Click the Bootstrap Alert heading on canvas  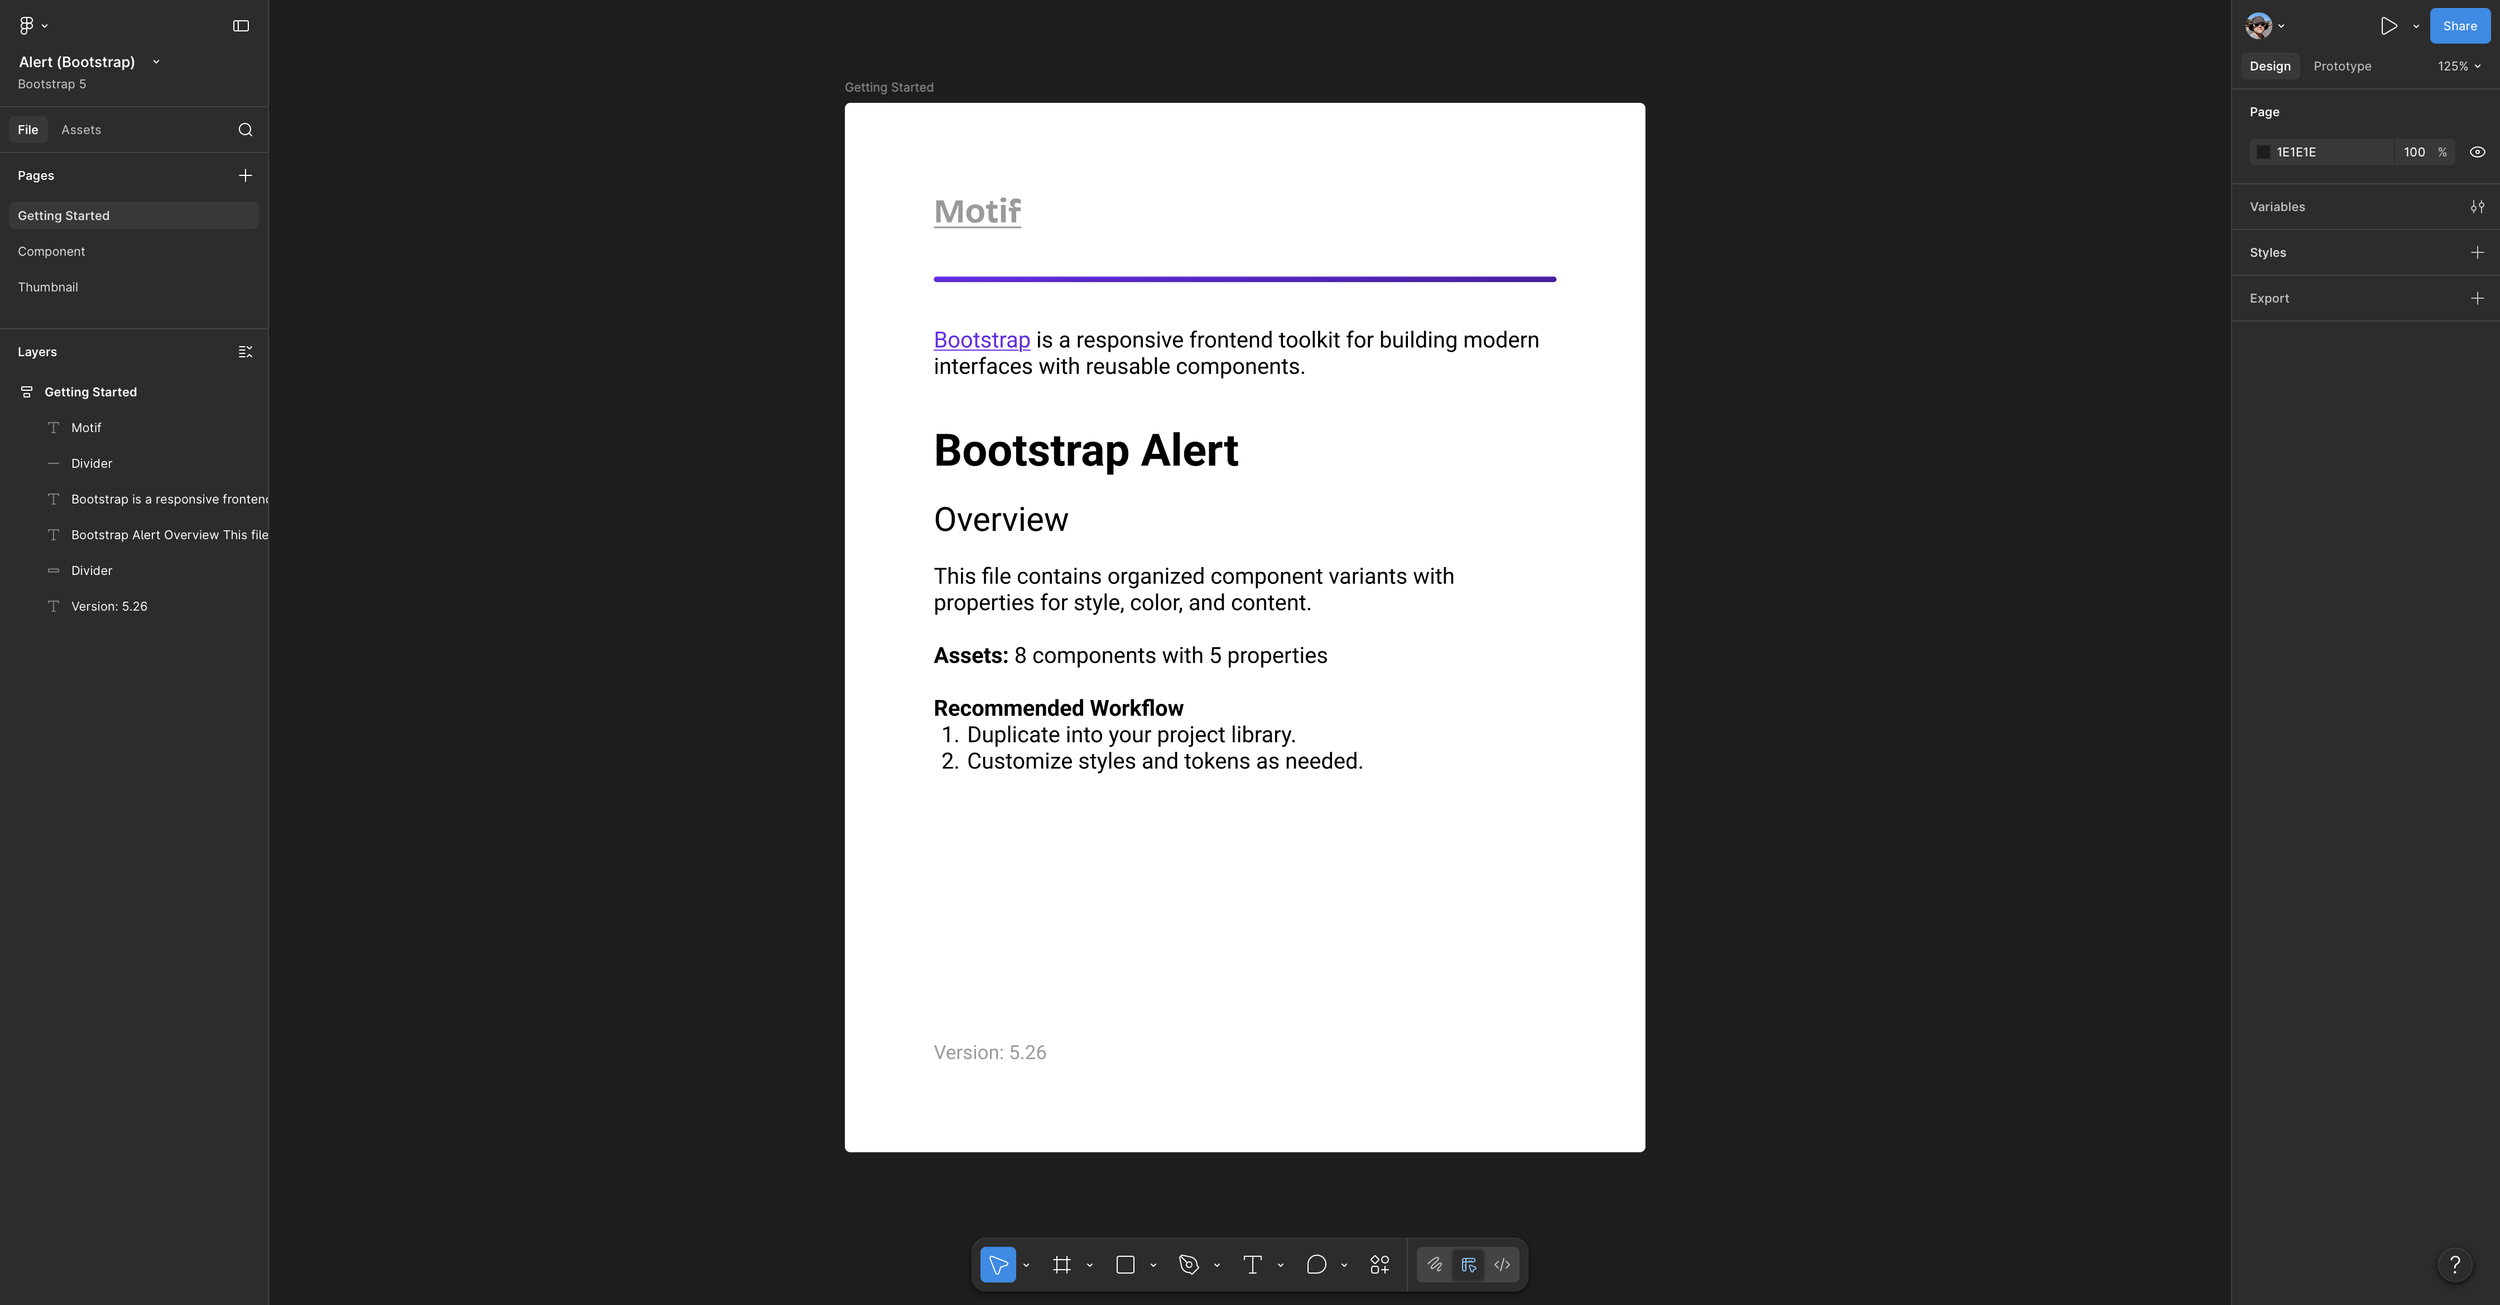point(1086,450)
